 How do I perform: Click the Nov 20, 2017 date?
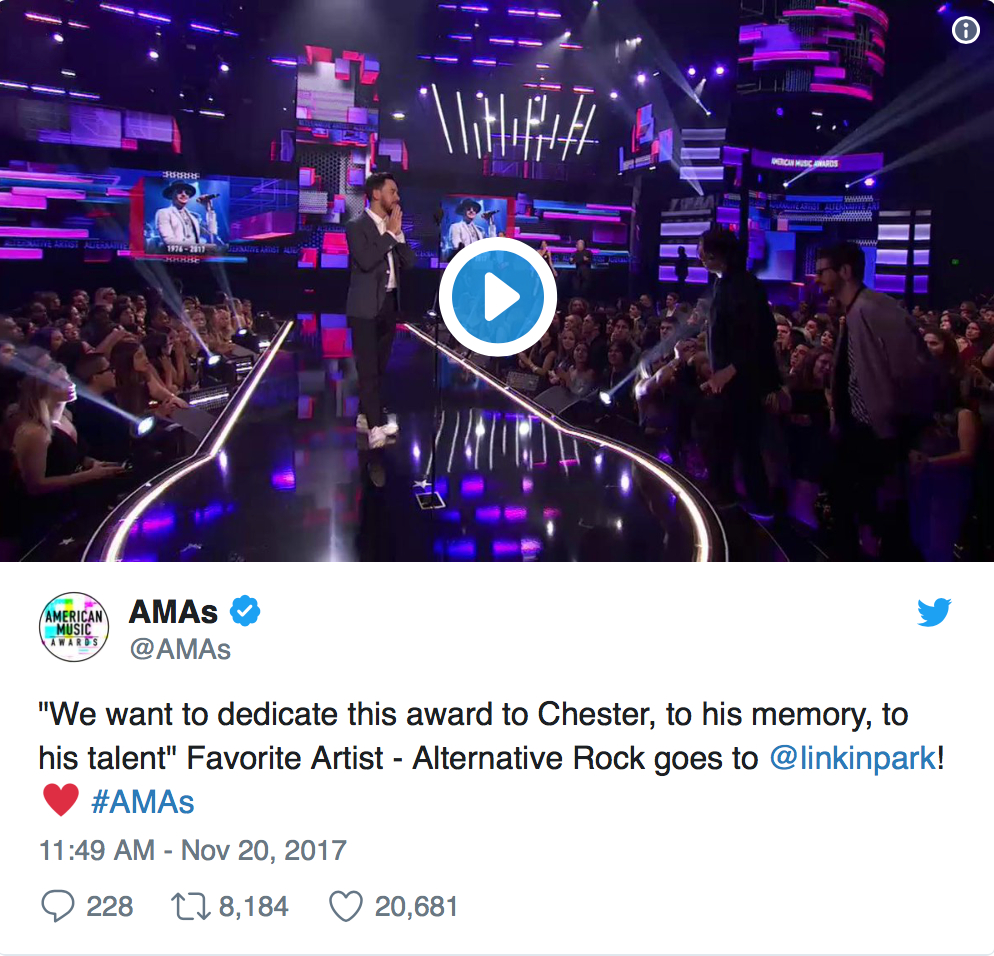pos(262,851)
